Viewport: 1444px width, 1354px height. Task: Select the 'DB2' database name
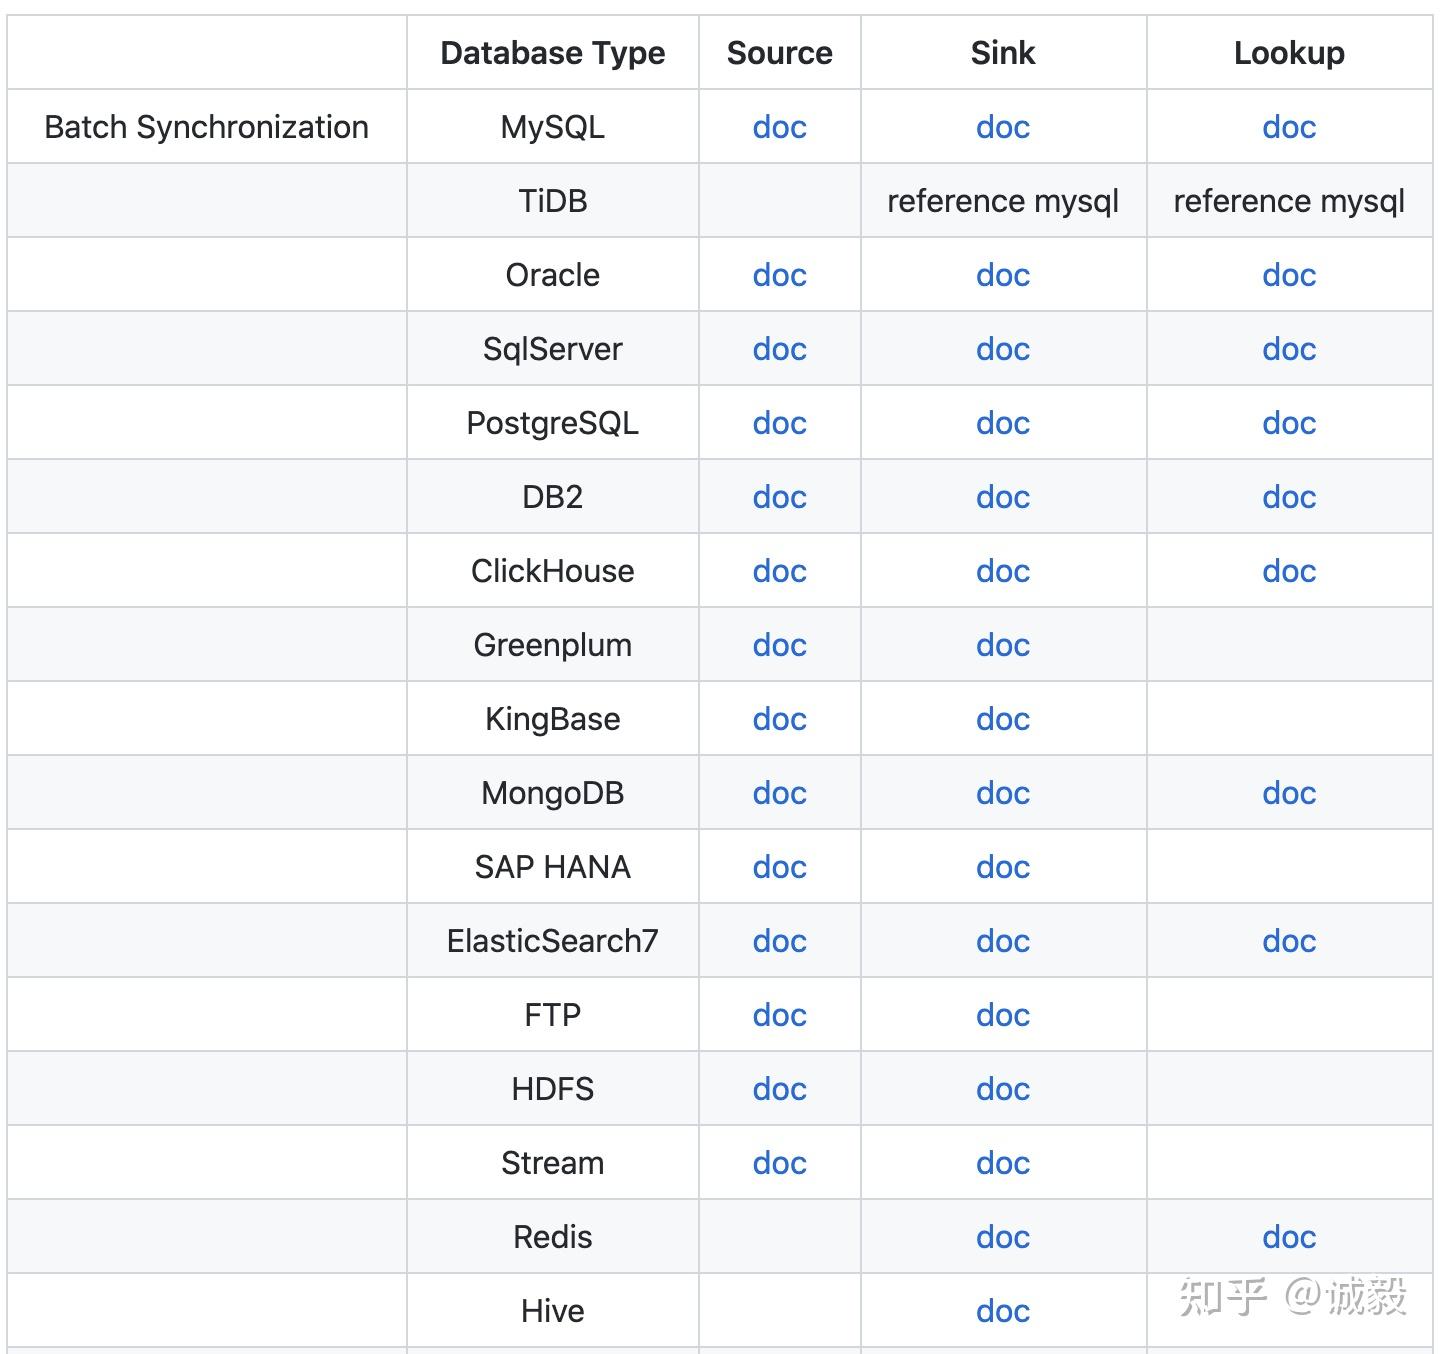point(553,497)
